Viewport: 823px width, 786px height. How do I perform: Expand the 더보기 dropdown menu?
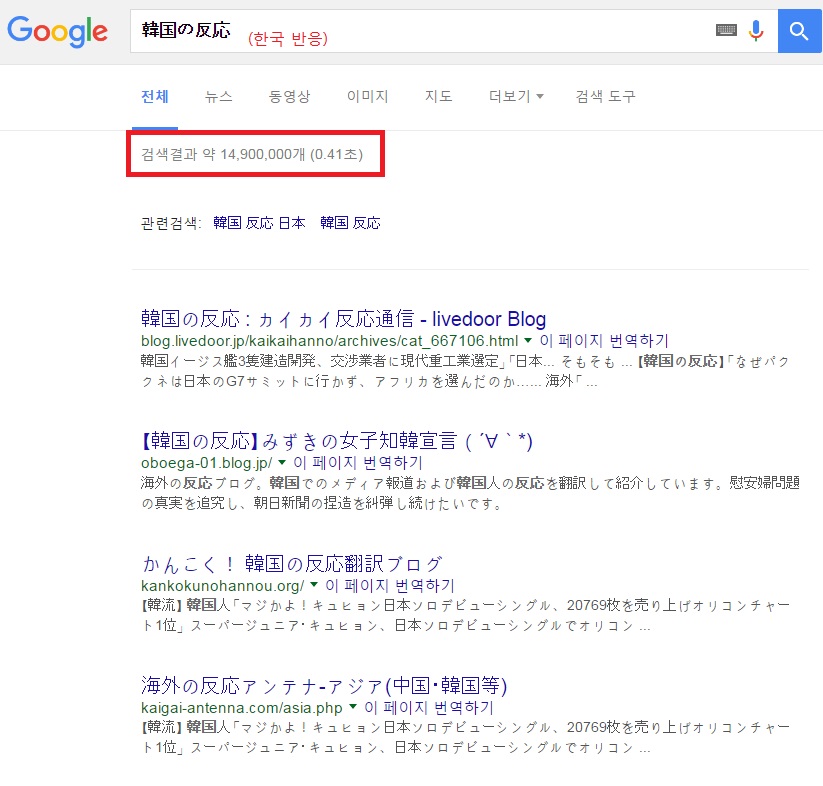[516, 97]
